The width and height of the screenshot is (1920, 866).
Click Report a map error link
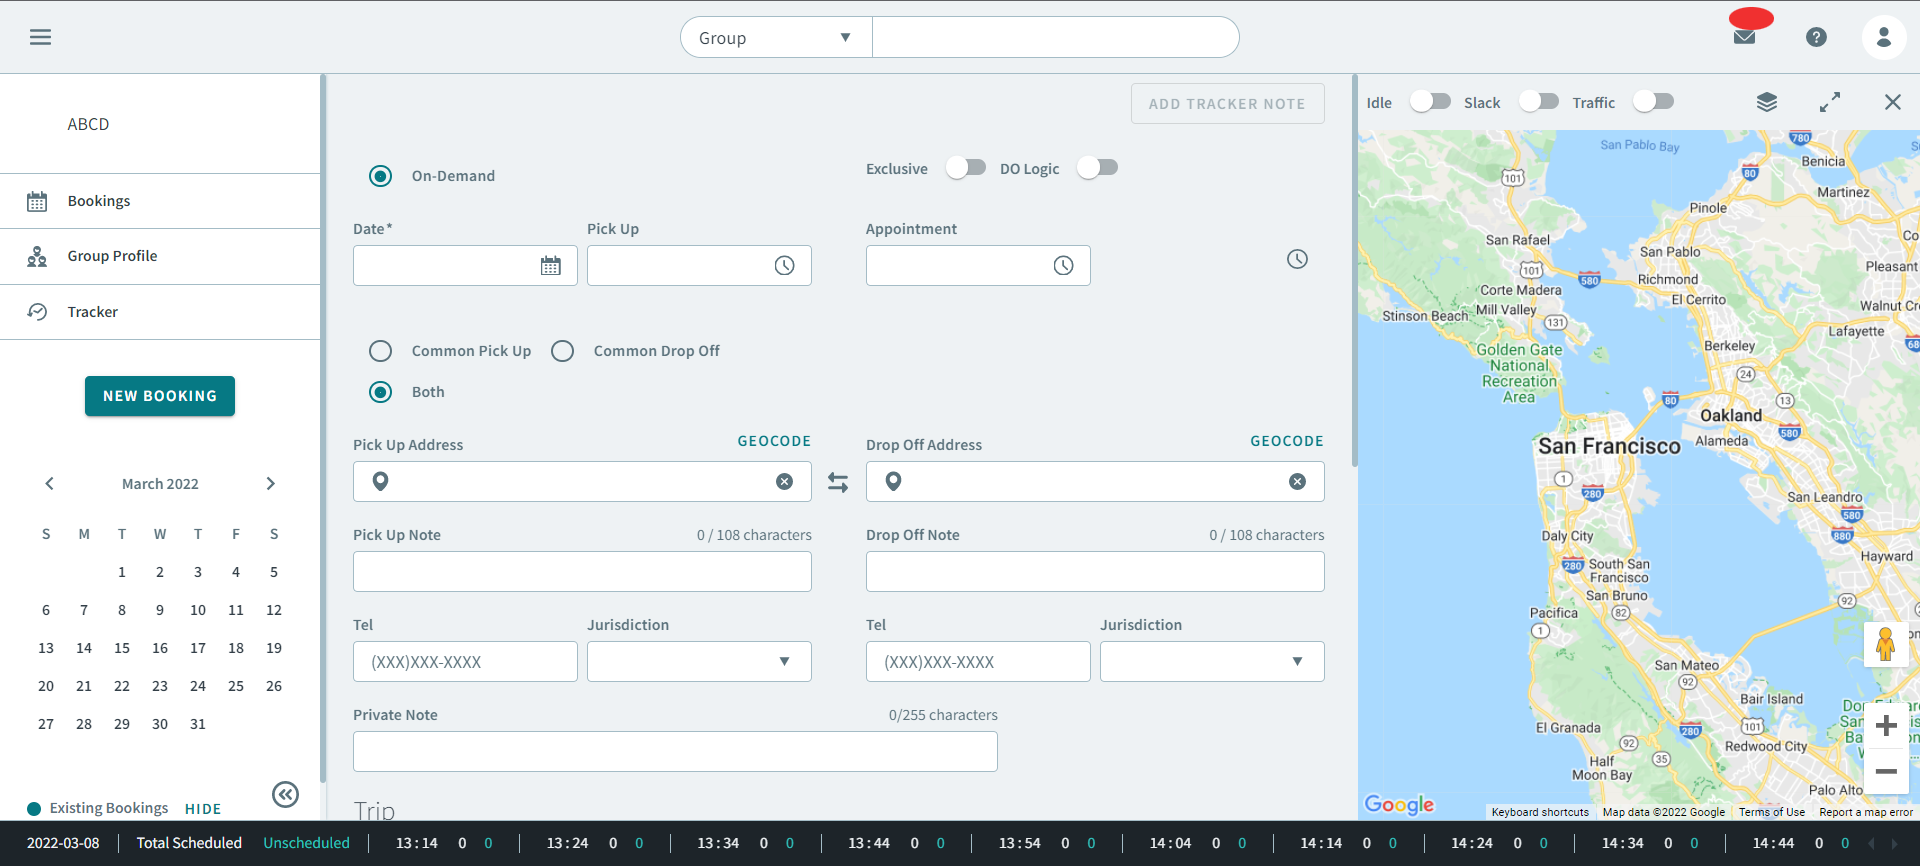click(x=1866, y=812)
